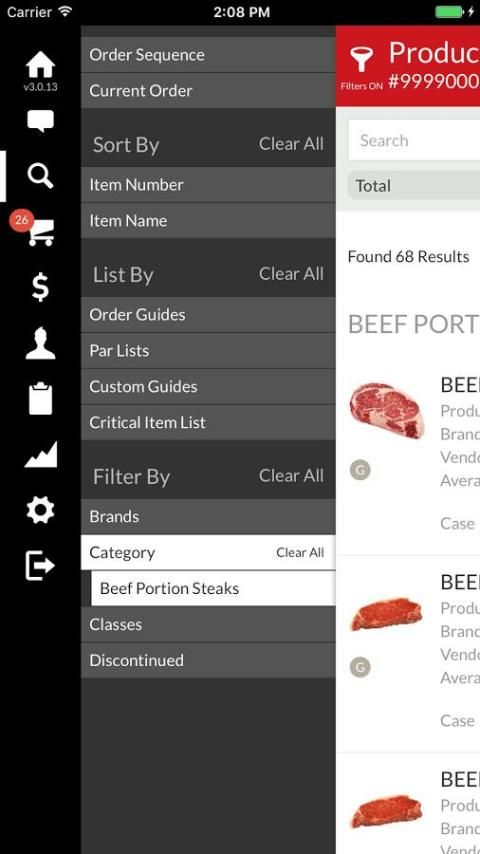
Task: Focus the product Search field
Action: pos(414,141)
